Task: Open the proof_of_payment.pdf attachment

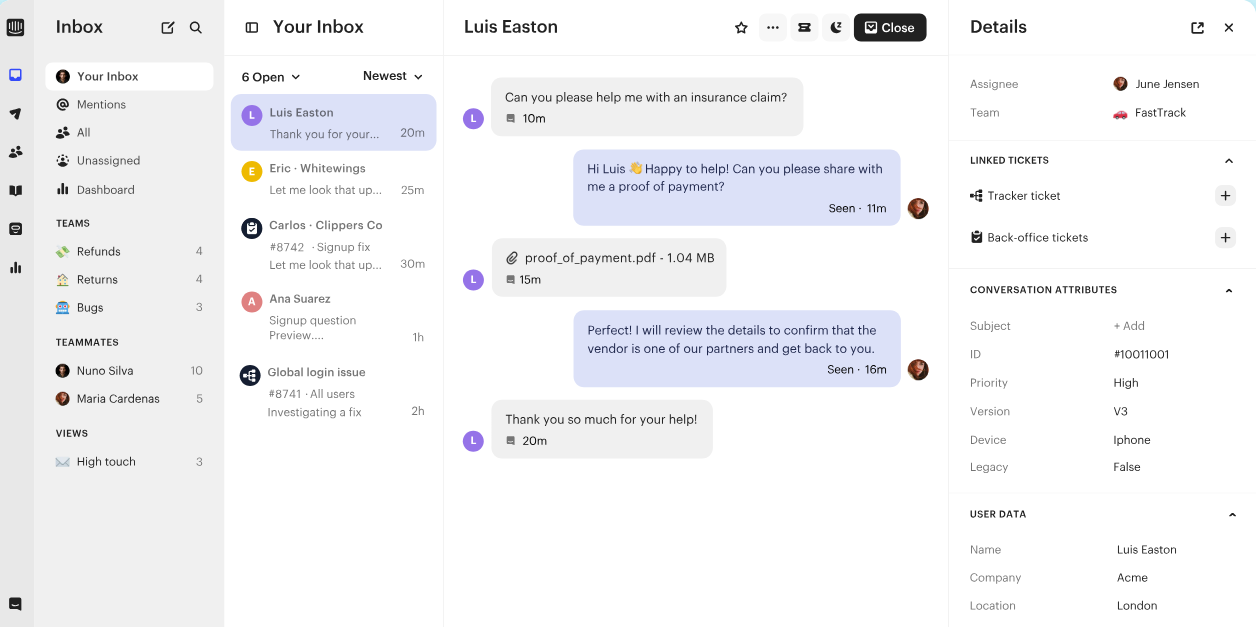Action: click(x=609, y=257)
